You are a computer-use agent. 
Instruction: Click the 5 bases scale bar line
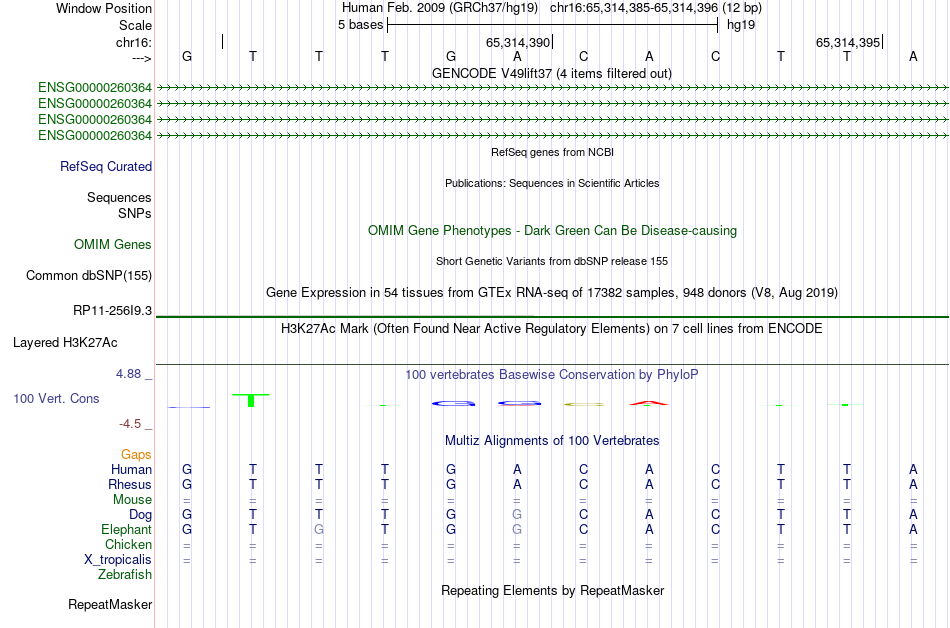(553, 25)
